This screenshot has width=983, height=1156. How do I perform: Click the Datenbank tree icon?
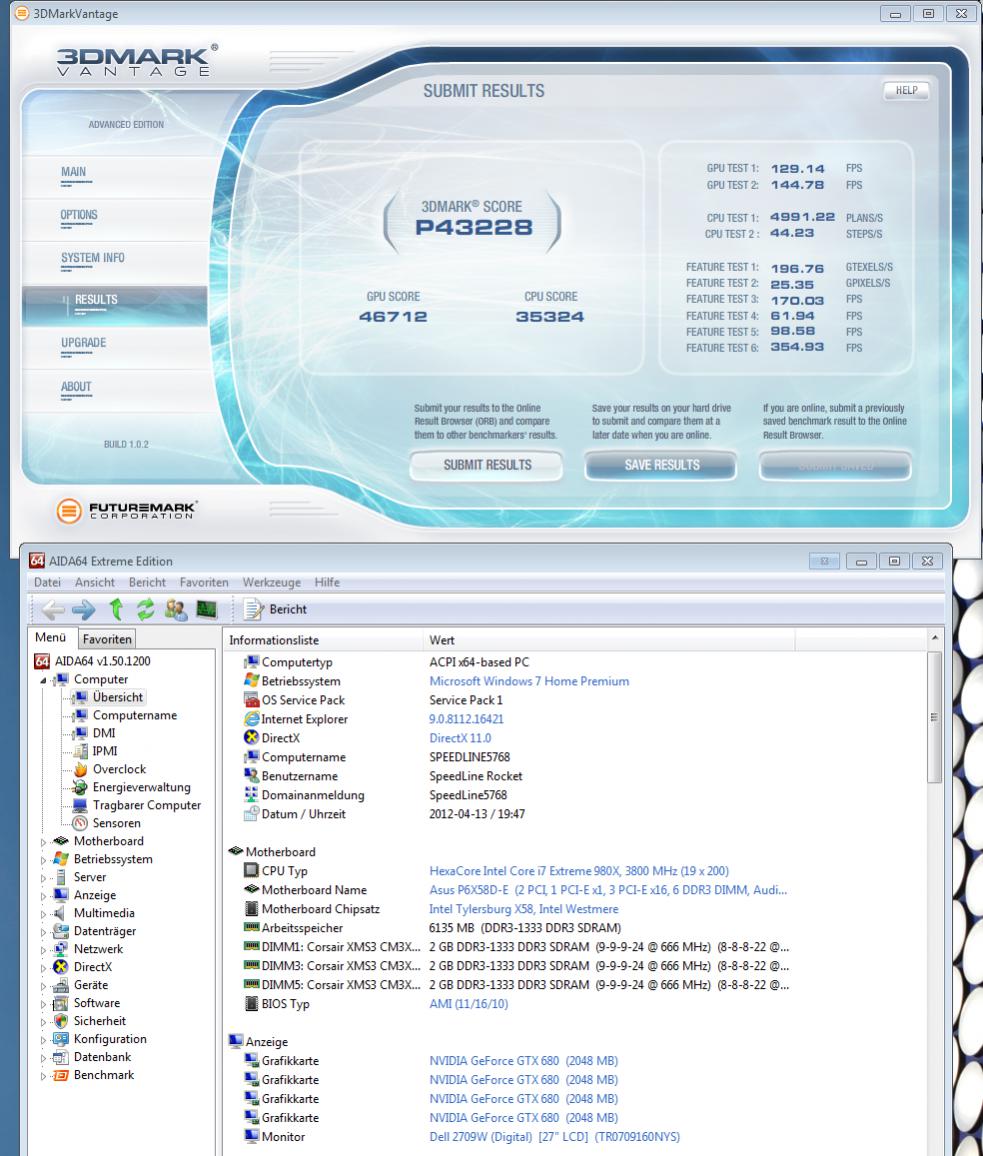click(x=61, y=1057)
